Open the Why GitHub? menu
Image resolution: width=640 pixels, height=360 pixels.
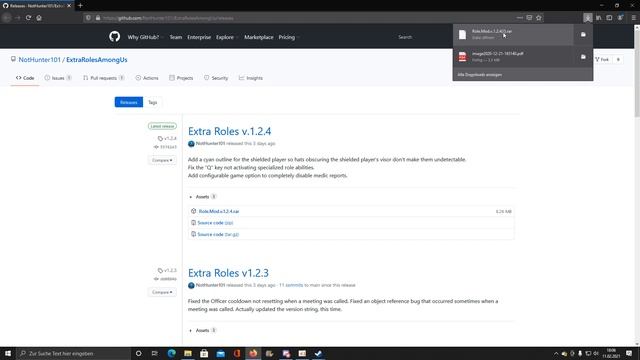pos(145,37)
